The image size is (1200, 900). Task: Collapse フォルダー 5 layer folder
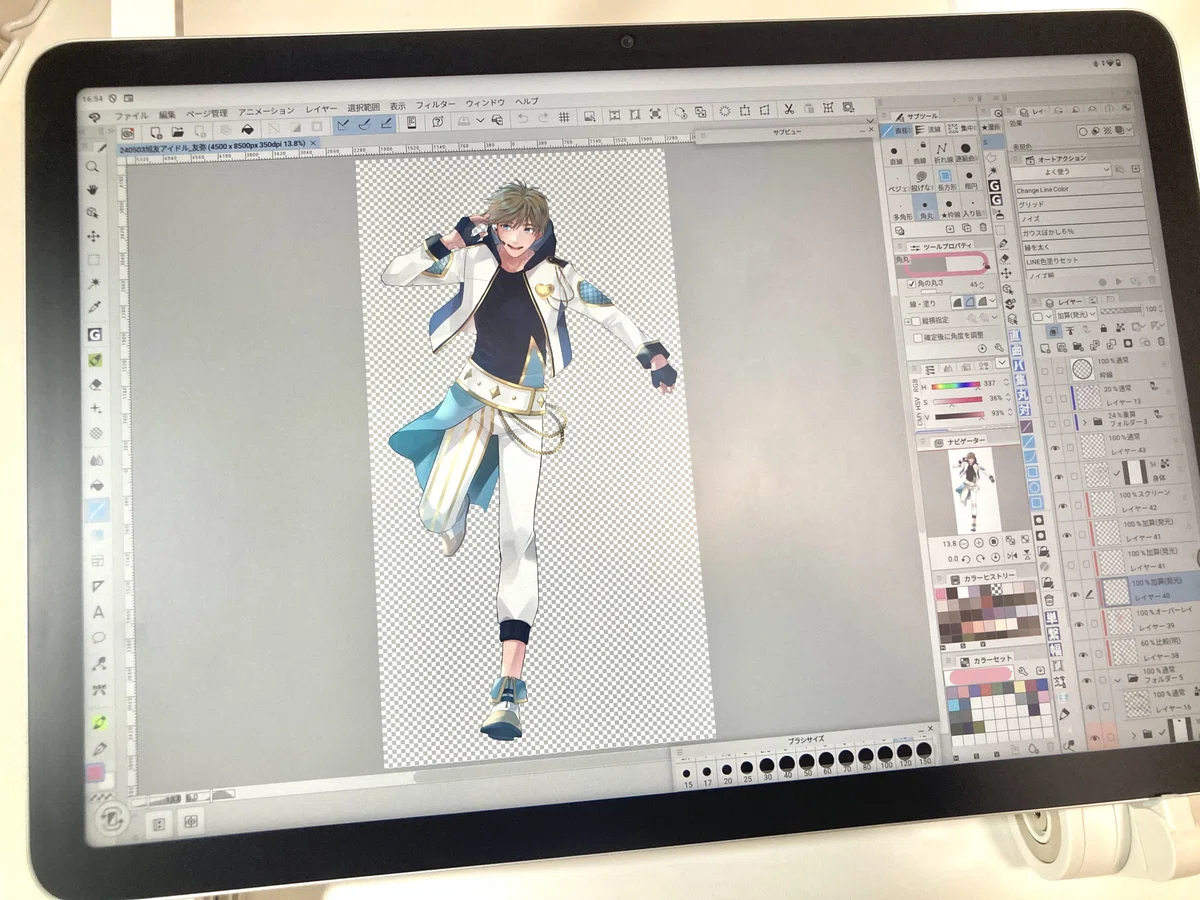click(x=1119, y=679)
